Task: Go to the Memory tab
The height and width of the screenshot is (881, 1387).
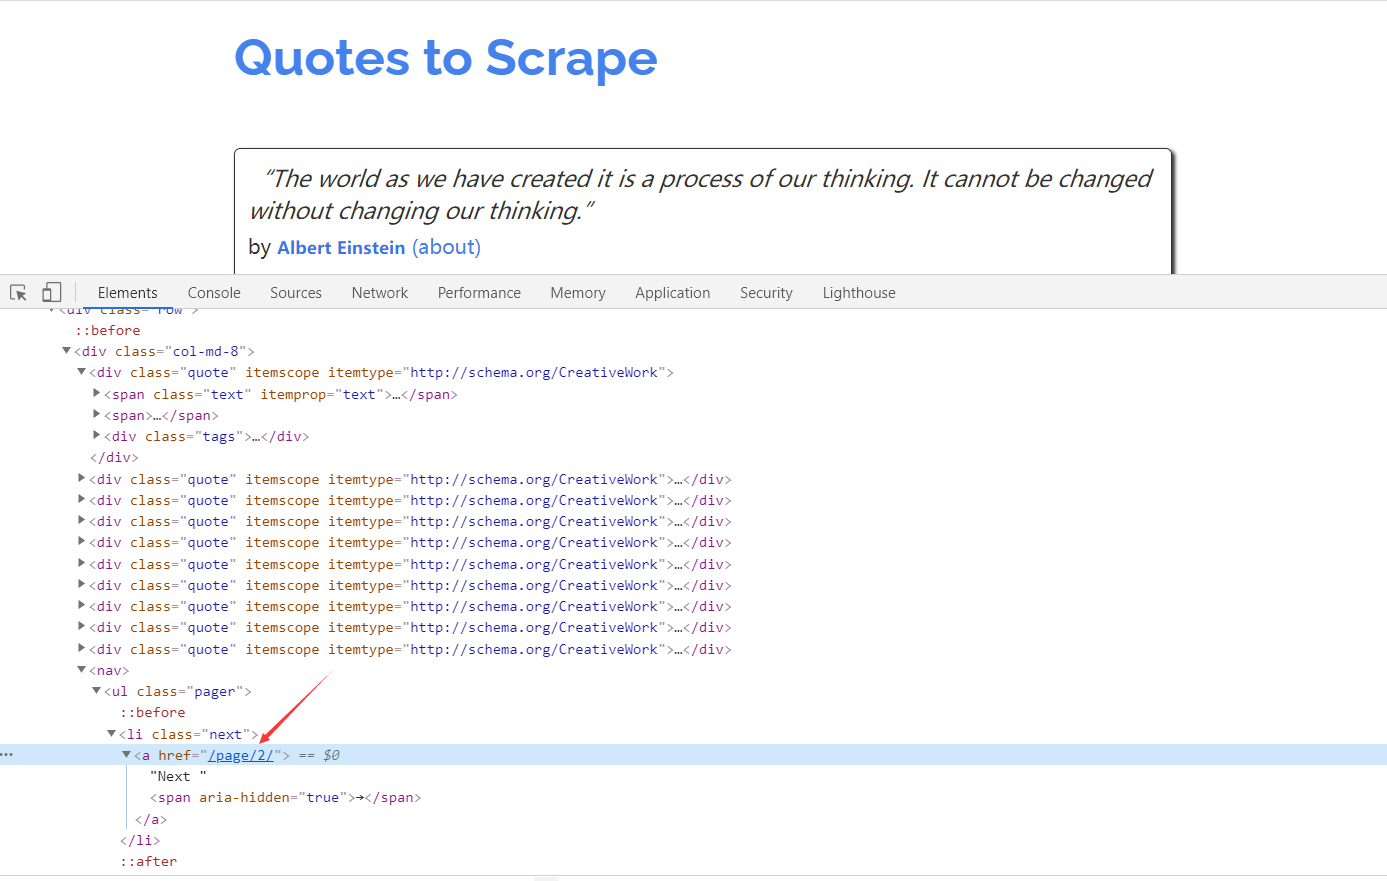Action: (578, 293)
